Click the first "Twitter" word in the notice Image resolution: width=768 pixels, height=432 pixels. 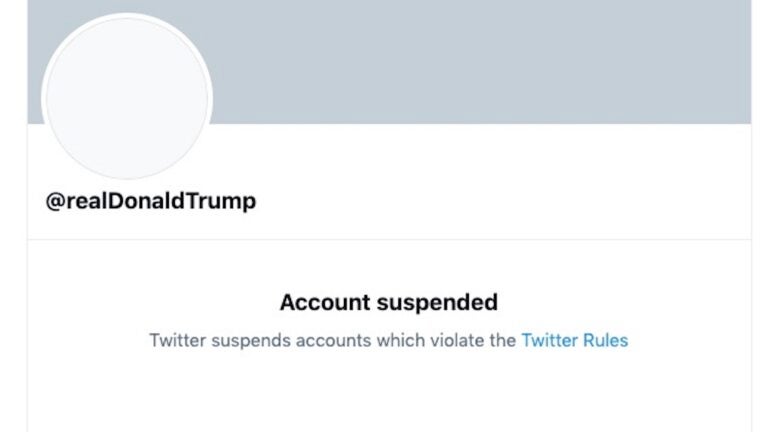click(x=176, y=340)
